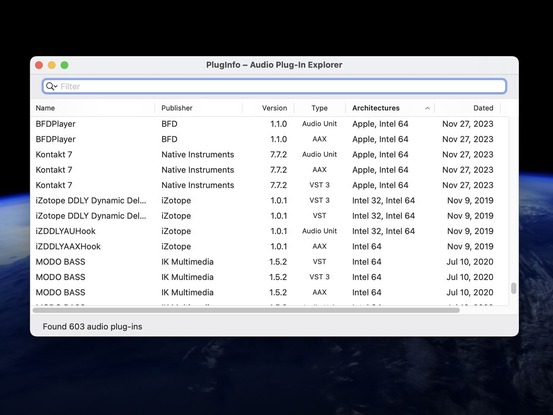Click version 7.7.2 in Kontakt 7 Audio Unit row
The image size is (553, 415).
pos(279,154)
